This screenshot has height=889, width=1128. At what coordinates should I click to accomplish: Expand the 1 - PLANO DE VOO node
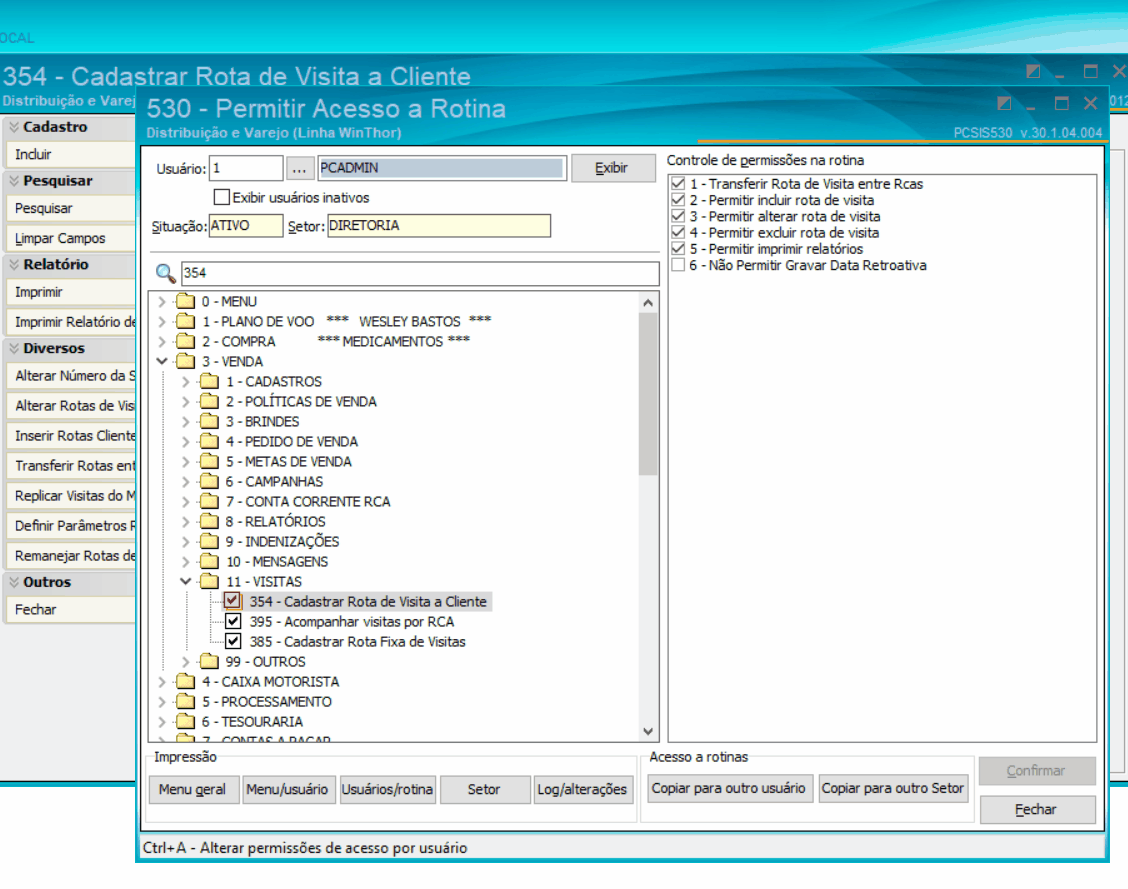click(x=162, y=322)
